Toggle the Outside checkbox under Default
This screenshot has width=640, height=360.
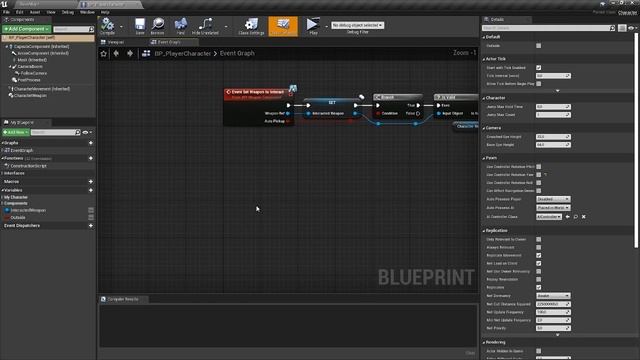click(539, 46)
